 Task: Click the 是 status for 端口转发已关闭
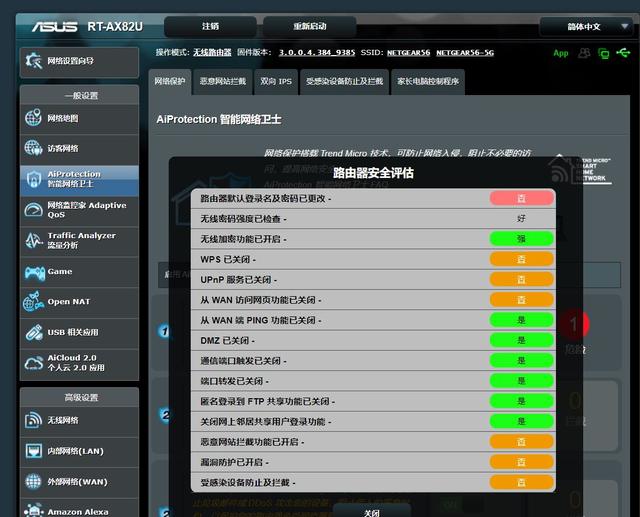521,381
